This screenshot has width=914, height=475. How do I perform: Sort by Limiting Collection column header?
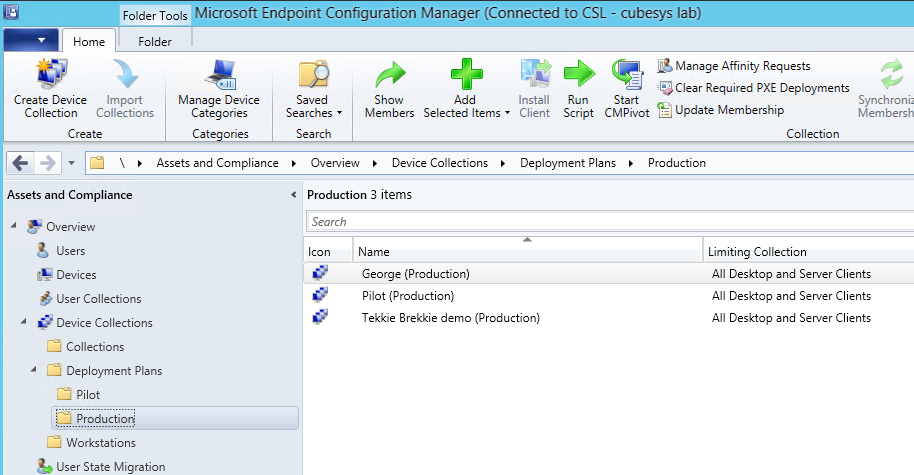click(x=758, y=252)
